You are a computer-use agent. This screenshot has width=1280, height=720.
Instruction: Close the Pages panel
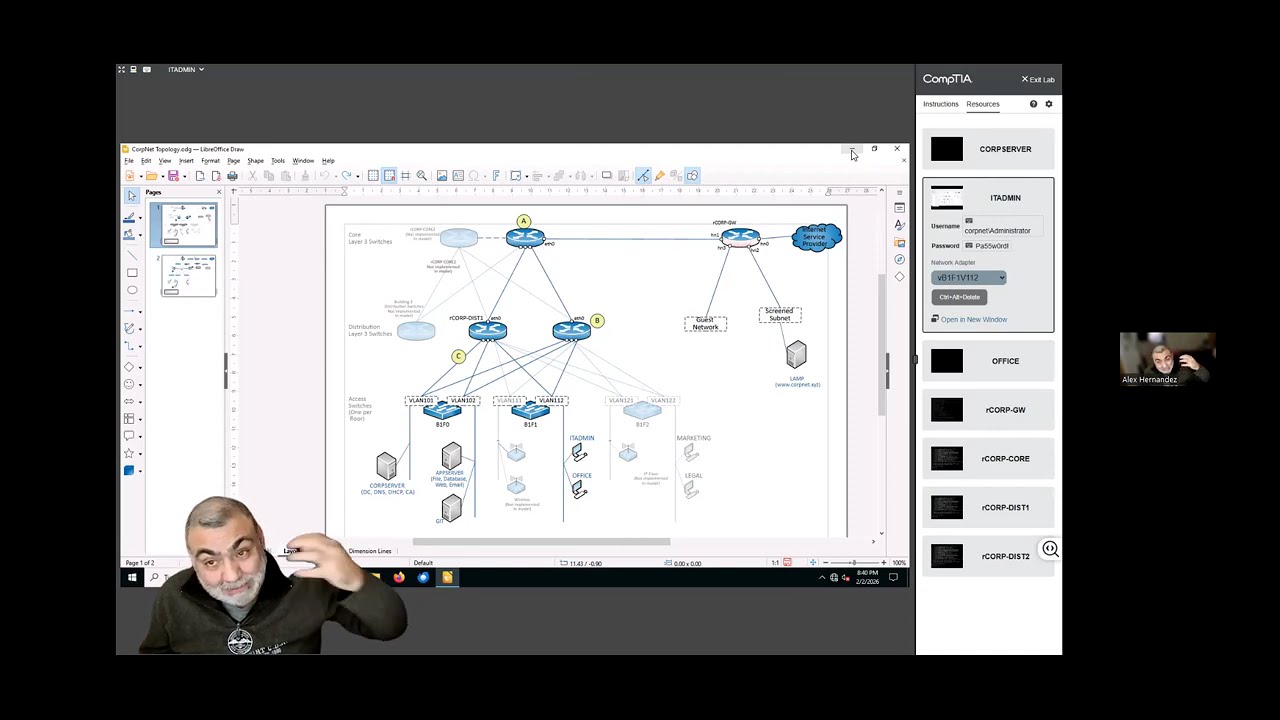(x=219, y=192)
